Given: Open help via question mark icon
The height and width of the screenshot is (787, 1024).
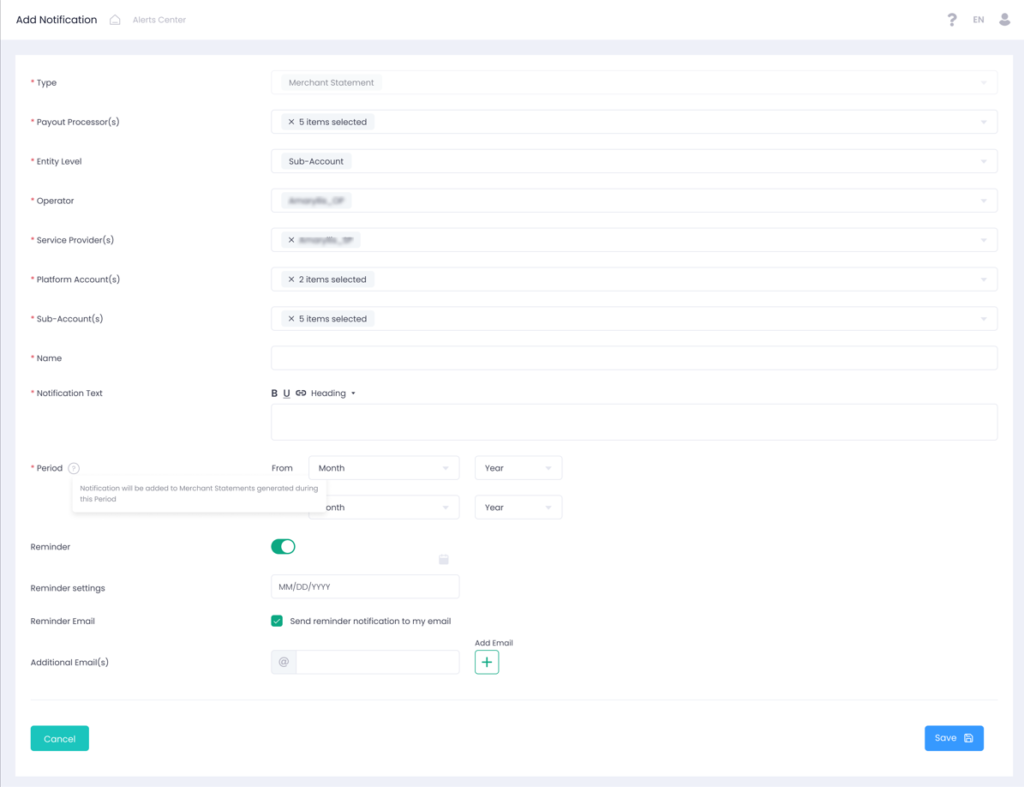Looking at the screenshot, I should point(952,20).
